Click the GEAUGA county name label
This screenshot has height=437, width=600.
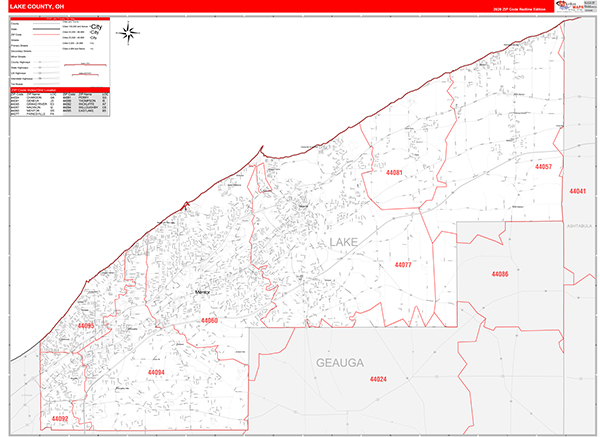click(x=340, y=363)
